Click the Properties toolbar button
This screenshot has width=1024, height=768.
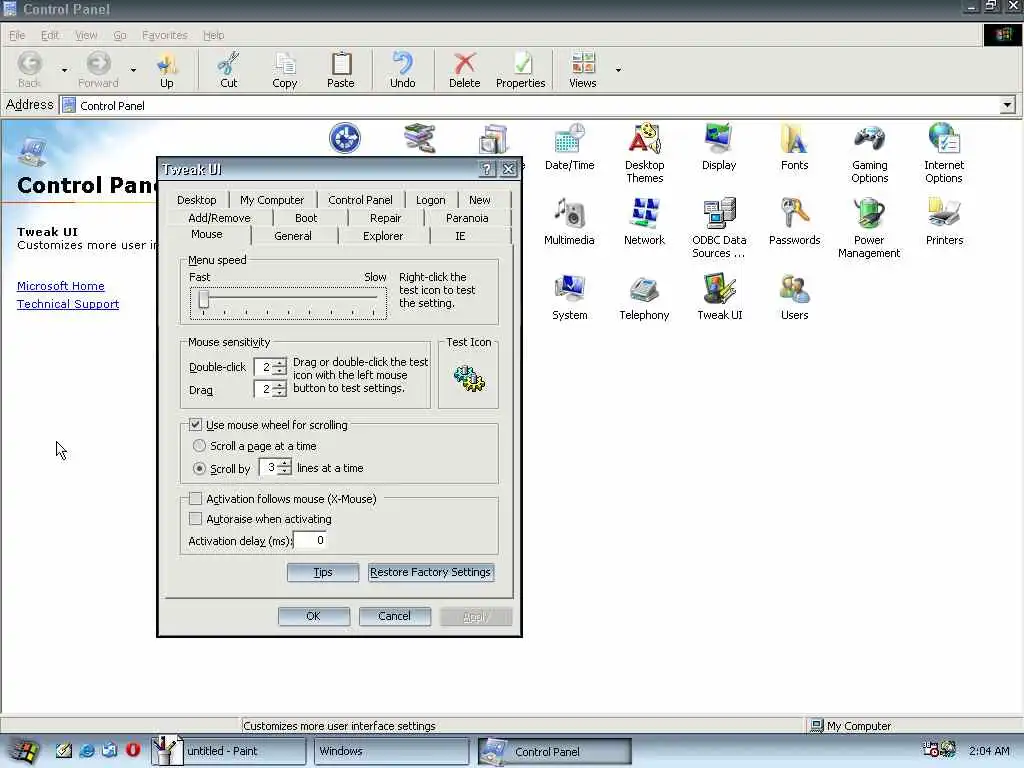[520, 70]
